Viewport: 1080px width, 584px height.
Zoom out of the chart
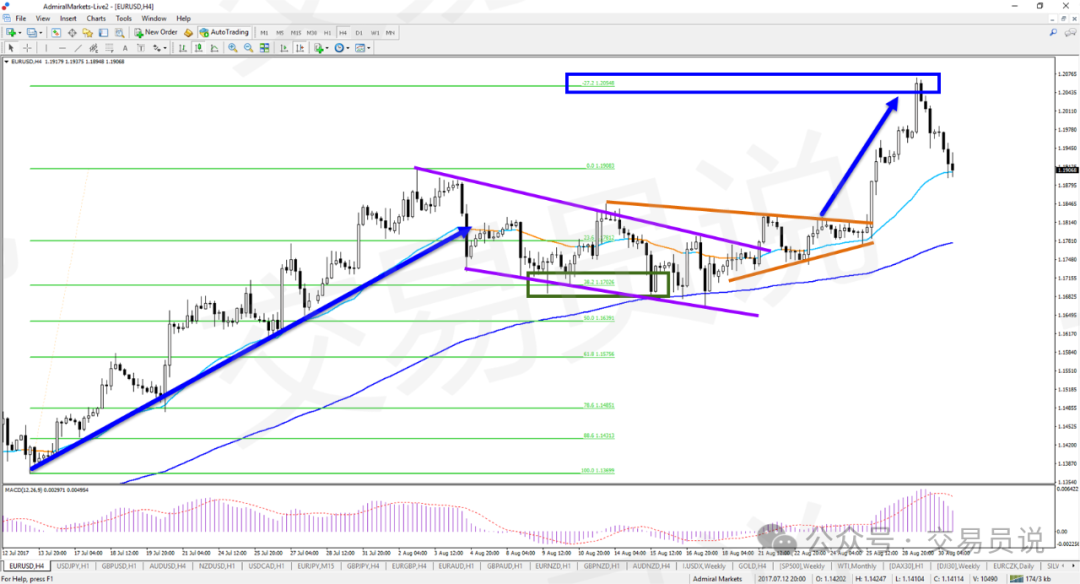[249, 48]
